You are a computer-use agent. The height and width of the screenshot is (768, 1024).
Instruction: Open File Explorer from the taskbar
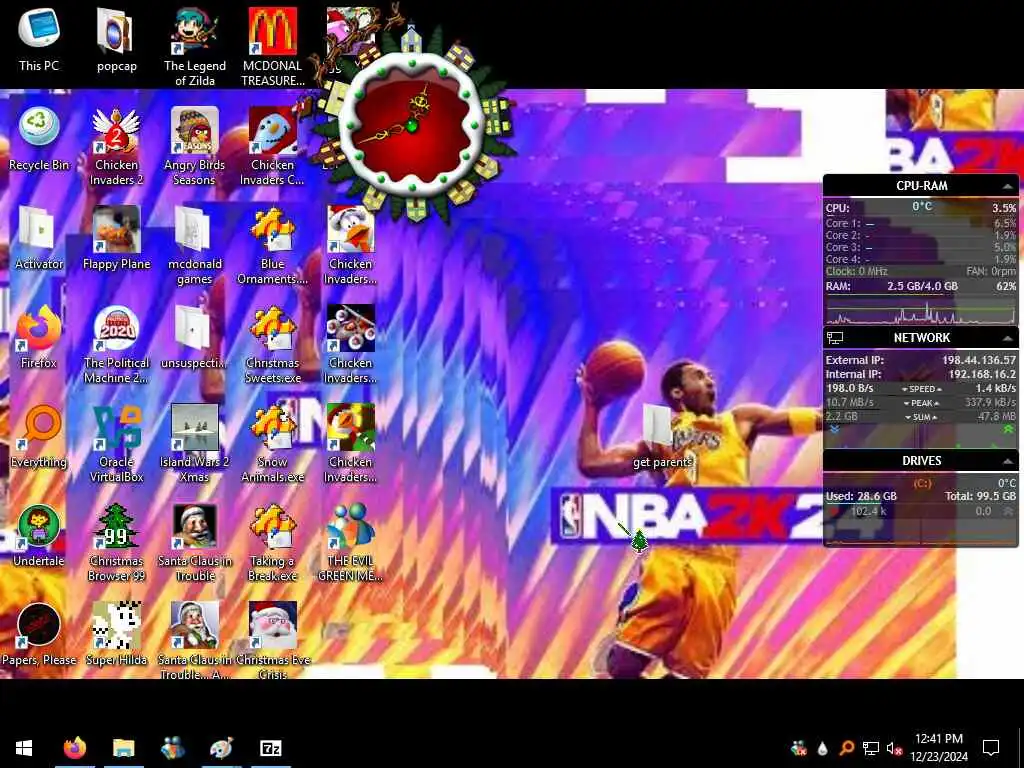(x=123, y=748)
